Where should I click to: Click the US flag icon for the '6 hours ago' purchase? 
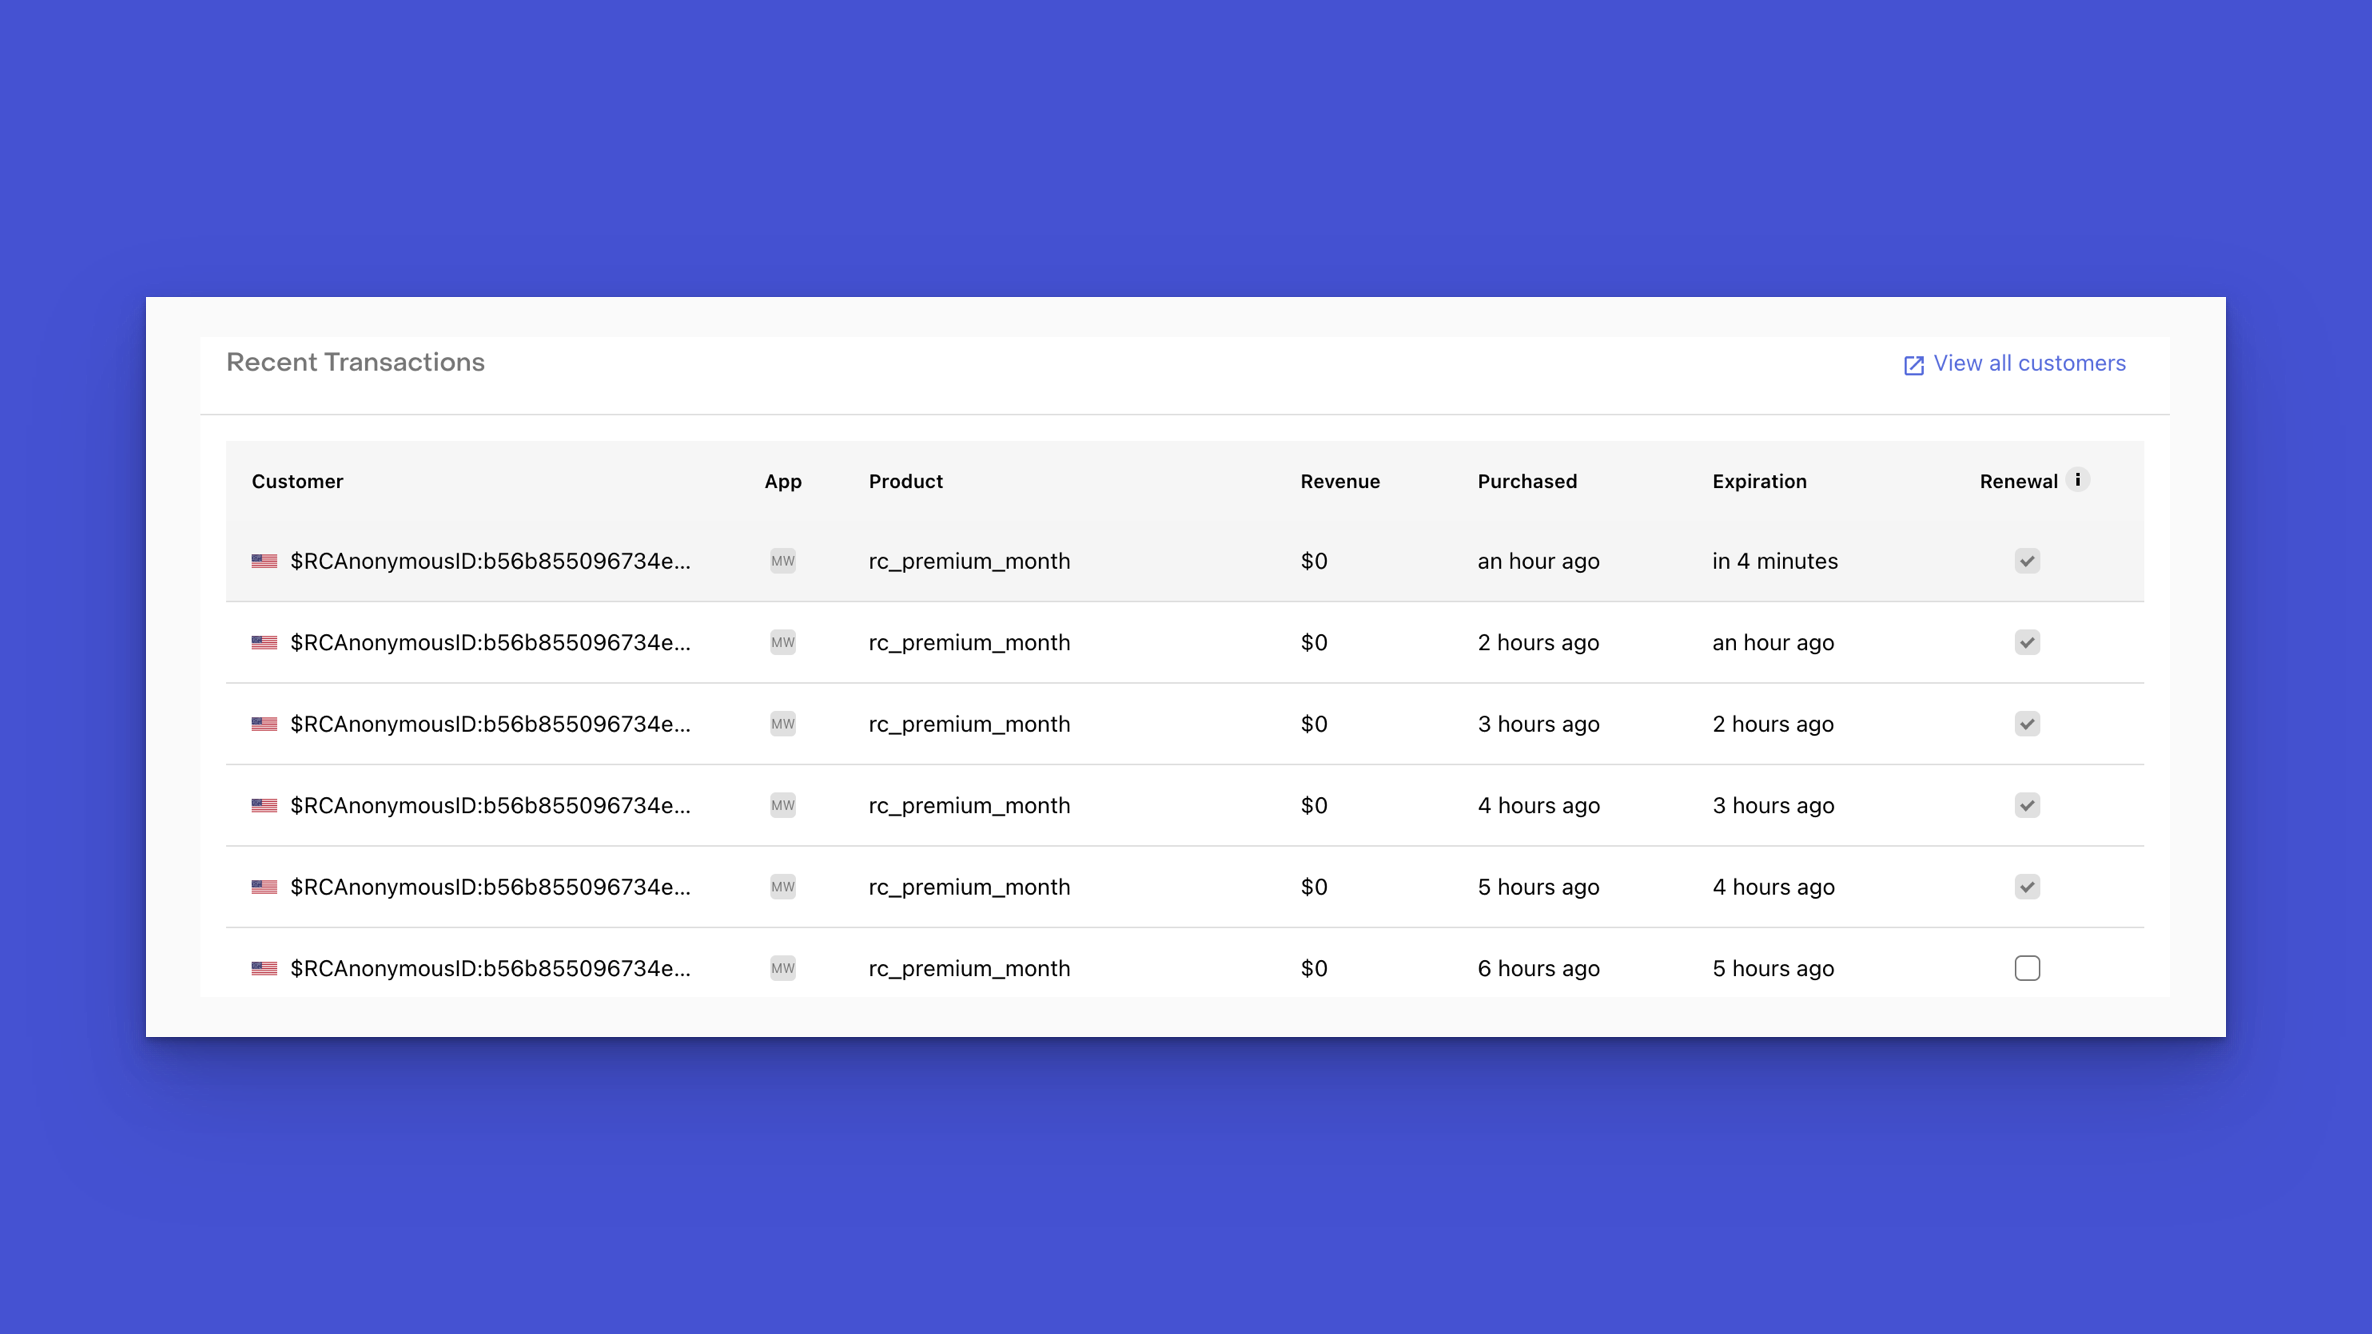point(264,969)
